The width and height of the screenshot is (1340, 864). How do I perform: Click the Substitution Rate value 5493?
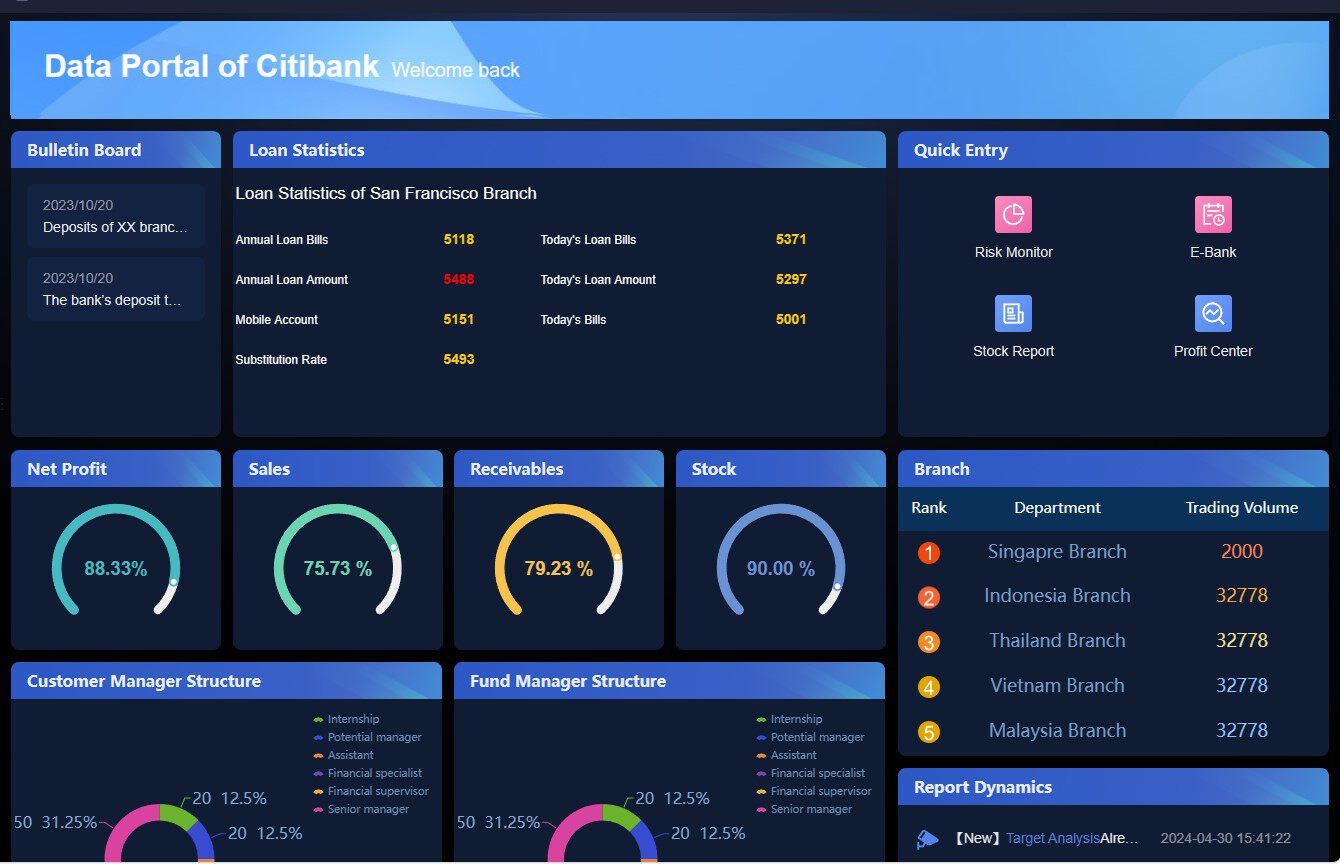point(459,360)
